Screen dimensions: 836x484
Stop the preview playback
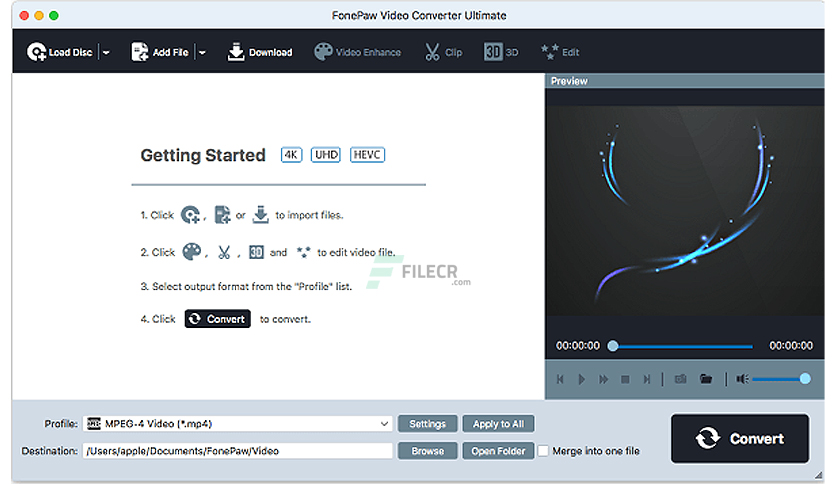click(625, 379)
